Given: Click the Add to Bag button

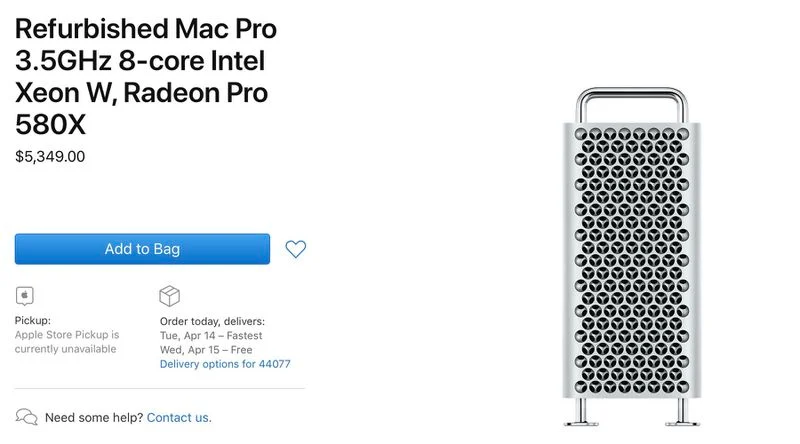Looking at the screenshot, I should point(142,249).
